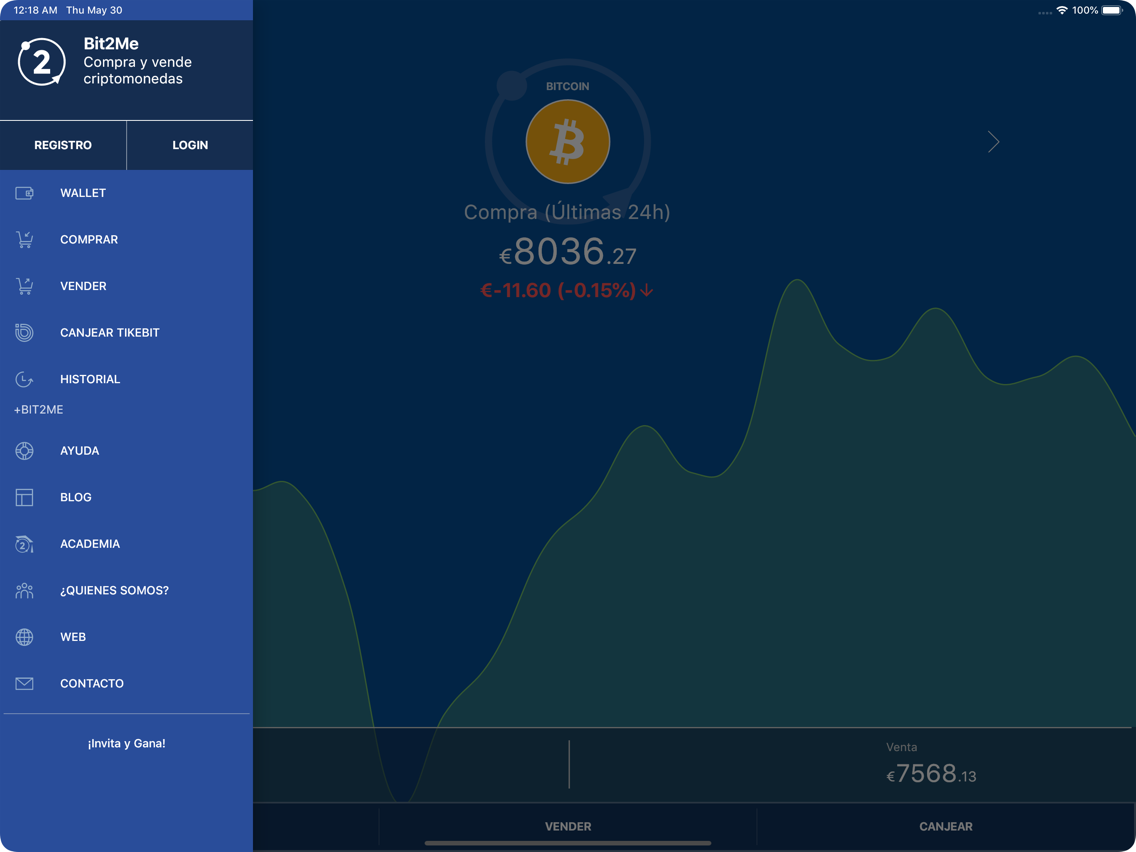
Task: Tap the Bitcoin coin emblem
Action: 567,141
